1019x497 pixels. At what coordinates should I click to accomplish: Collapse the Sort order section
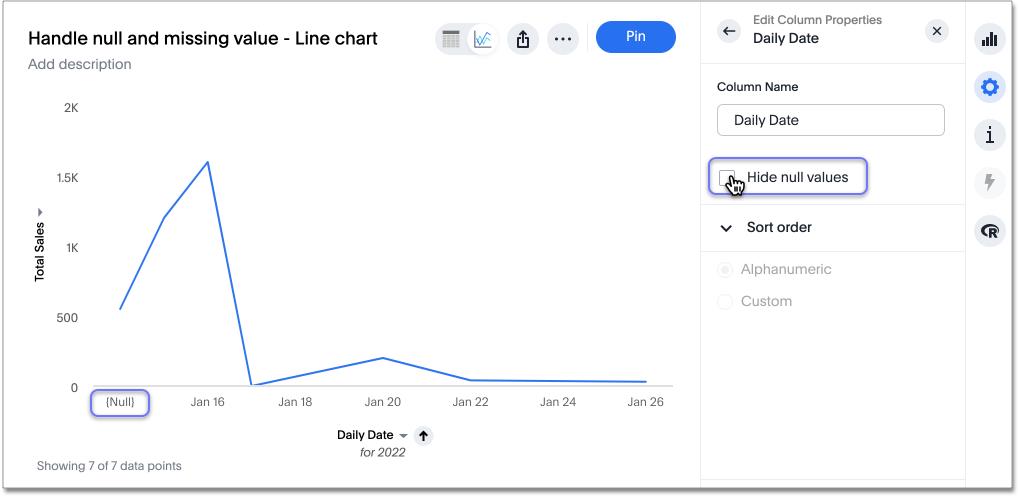726,228
